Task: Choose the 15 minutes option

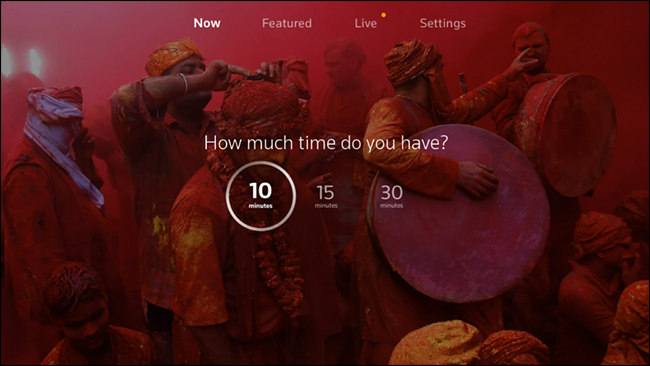Action: (x=325, y=196)
